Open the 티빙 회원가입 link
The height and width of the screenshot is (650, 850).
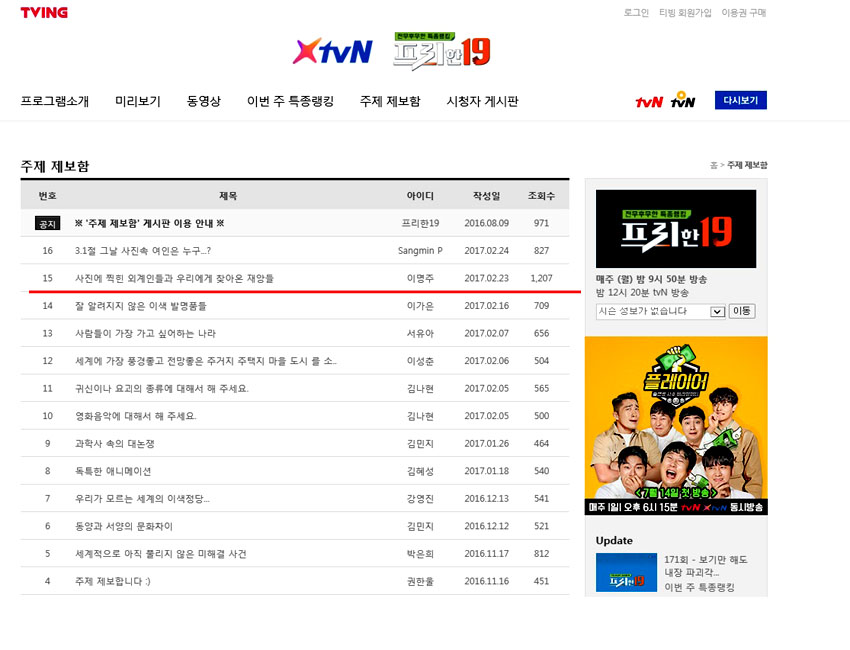[x=685, y=13]
